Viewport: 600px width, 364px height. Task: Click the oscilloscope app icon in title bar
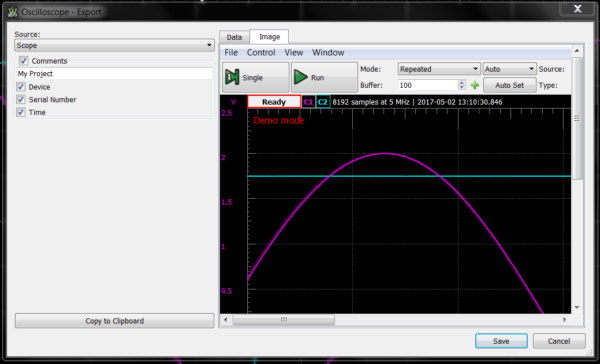coord(13,12)
